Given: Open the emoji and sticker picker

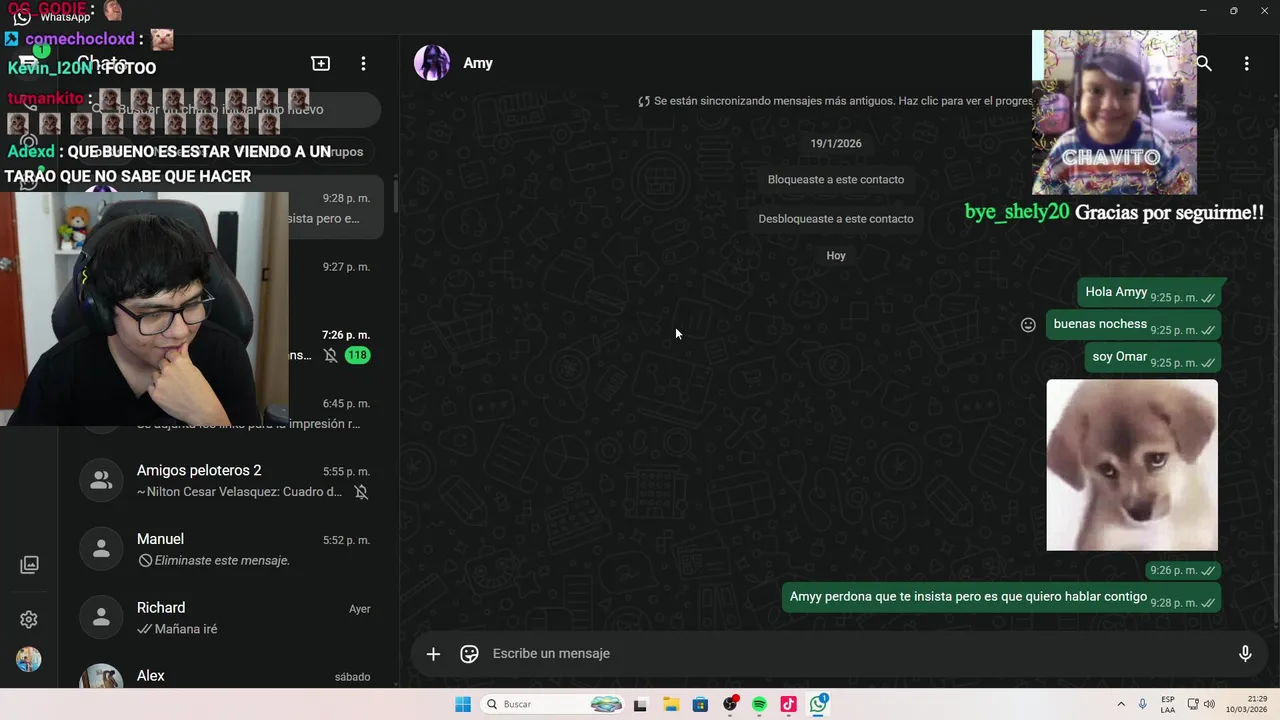Looking at the screenshot, I should pos(469,654).
